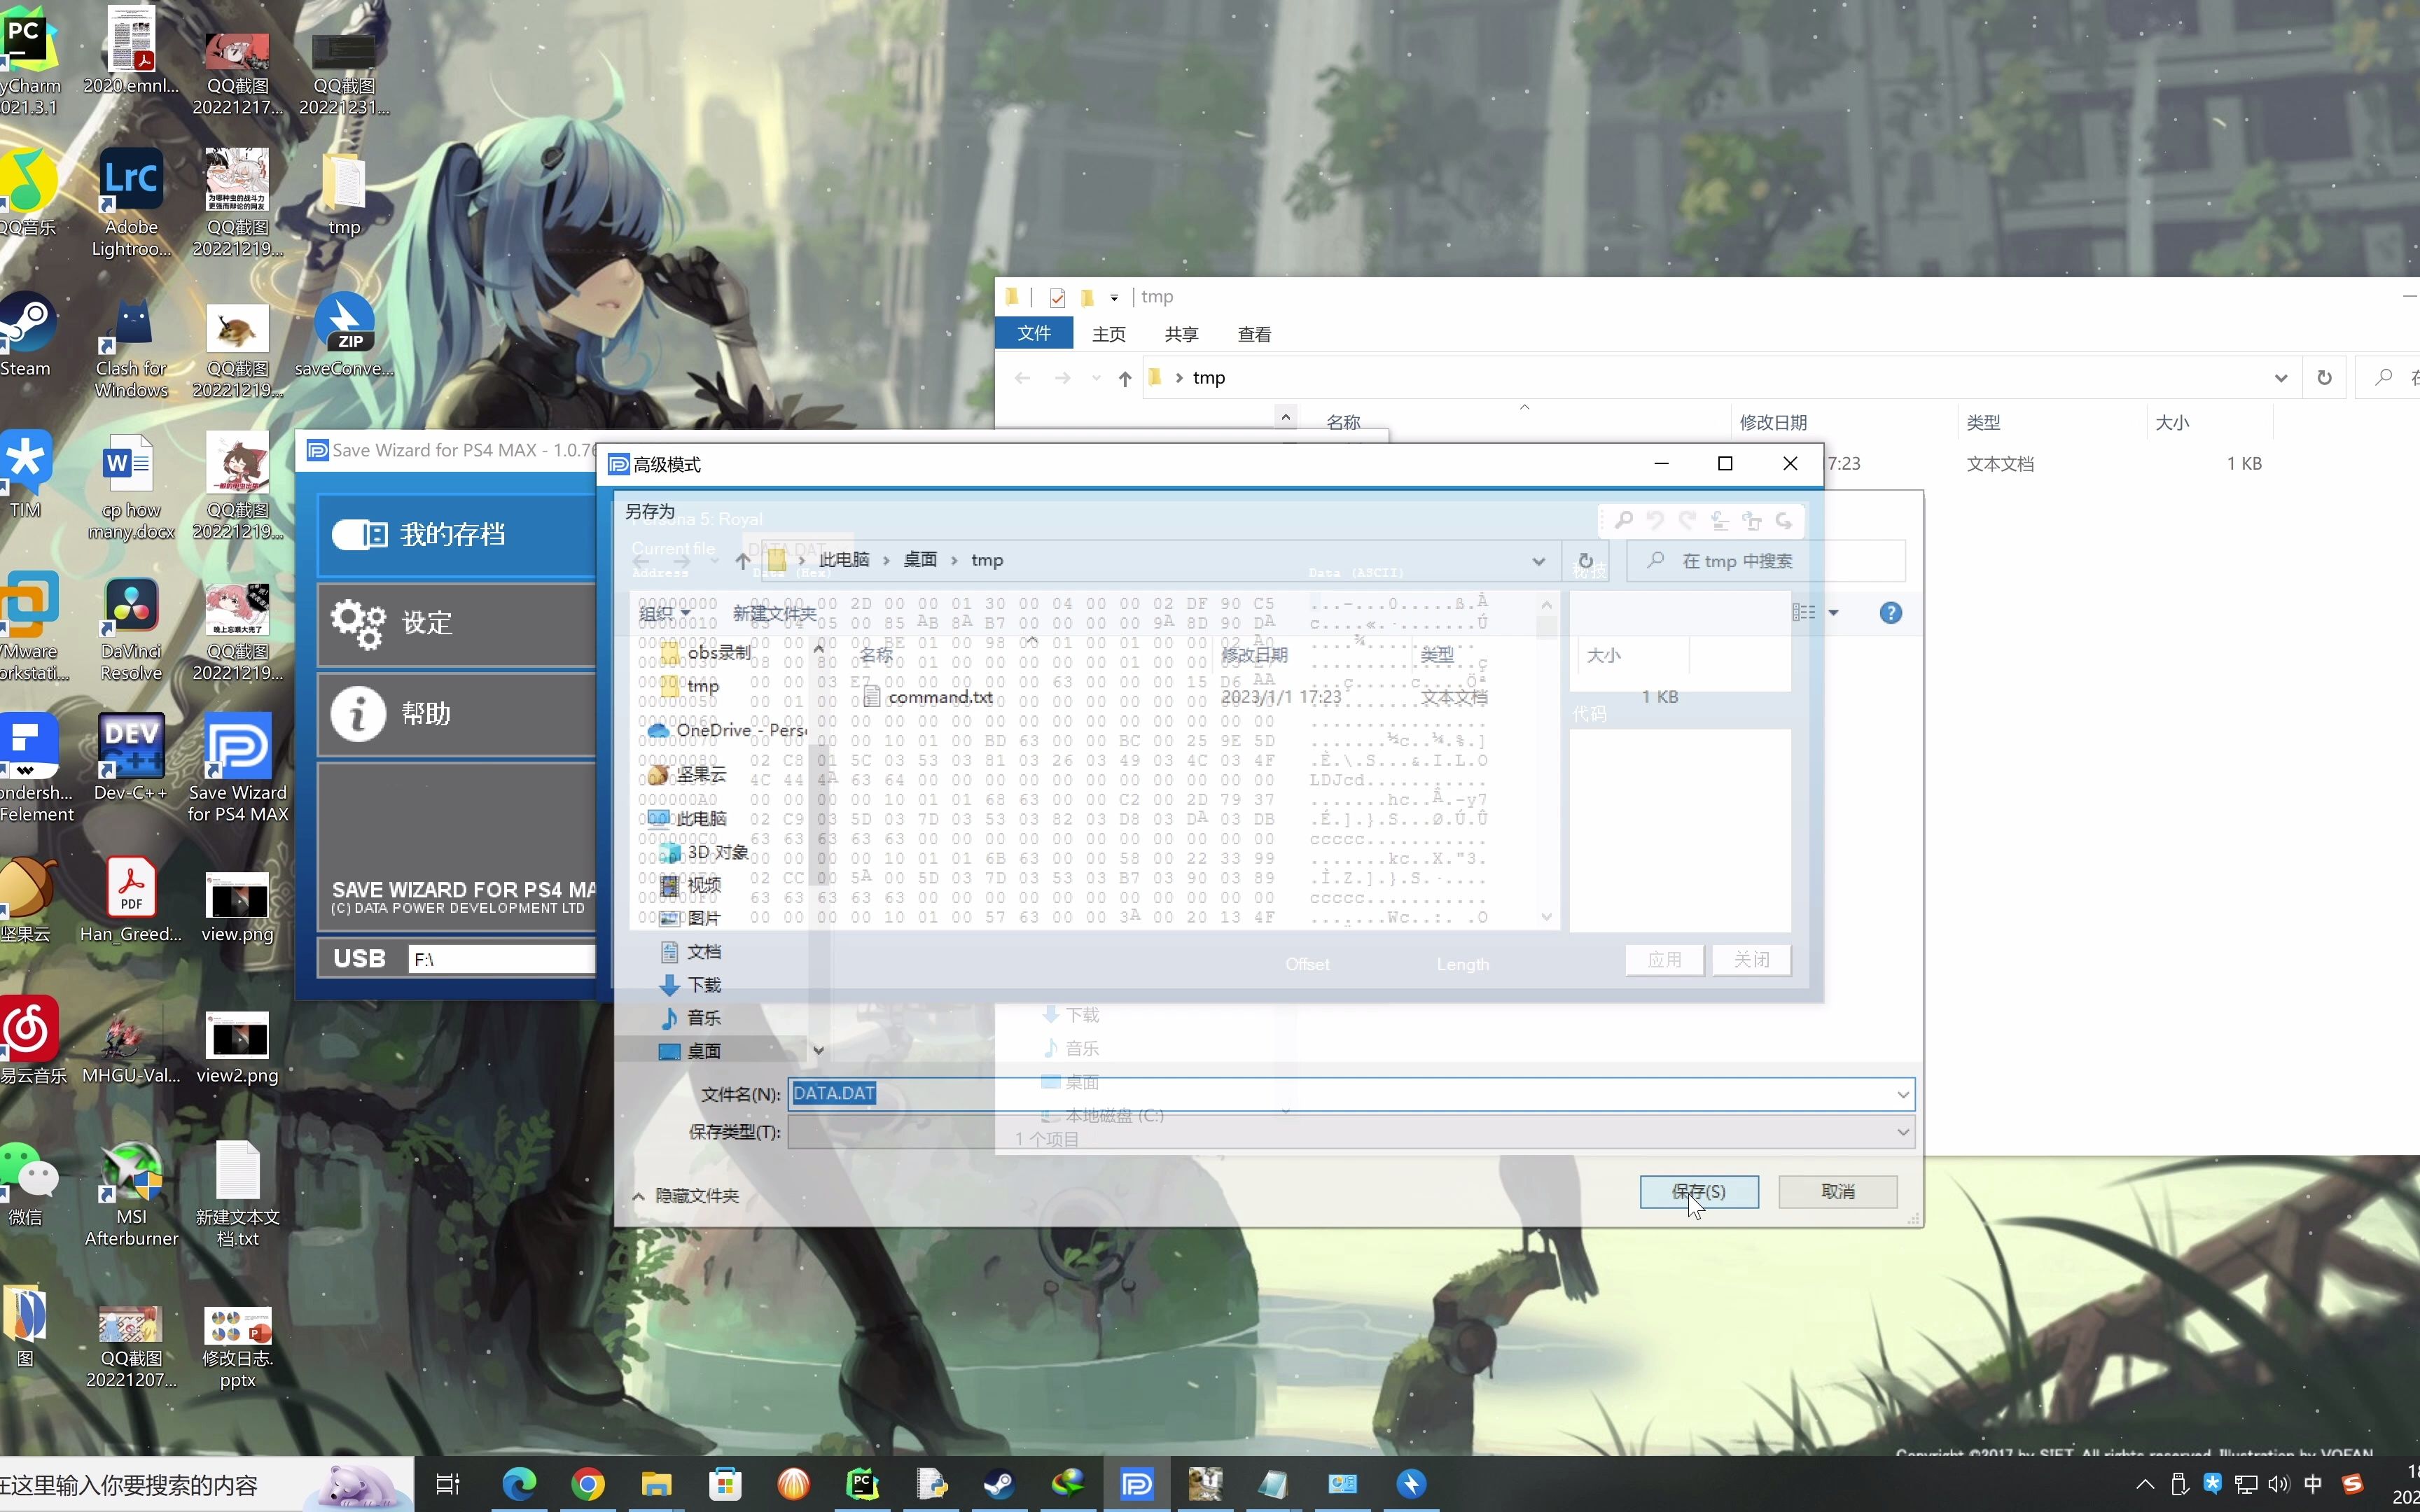
Task: Select 修改日志.pptx on the desktop
Action: tap(237, 1347)
